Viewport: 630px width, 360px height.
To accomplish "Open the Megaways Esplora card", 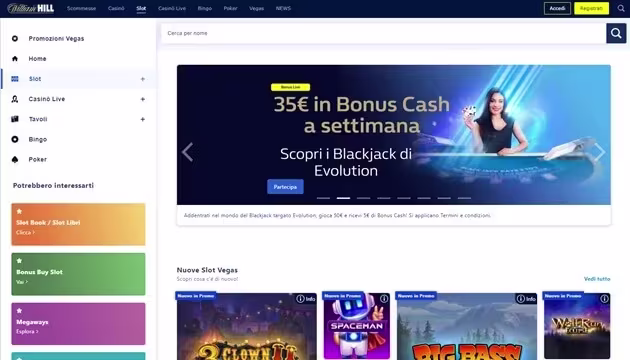I will [78, 324].
